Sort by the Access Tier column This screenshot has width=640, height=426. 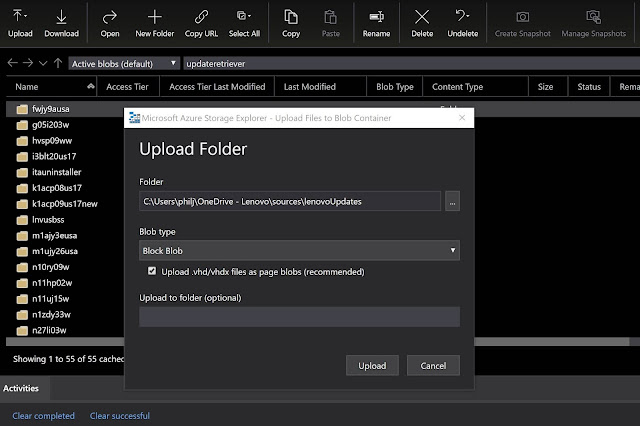[127, 87]
